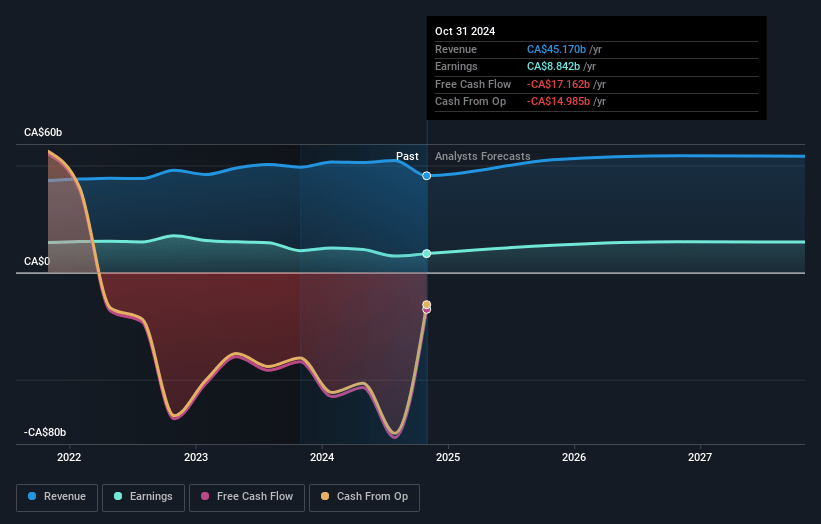Click the Earnings data point marker on the teal line
Screen dimensions: 821x524
(427, 253)
